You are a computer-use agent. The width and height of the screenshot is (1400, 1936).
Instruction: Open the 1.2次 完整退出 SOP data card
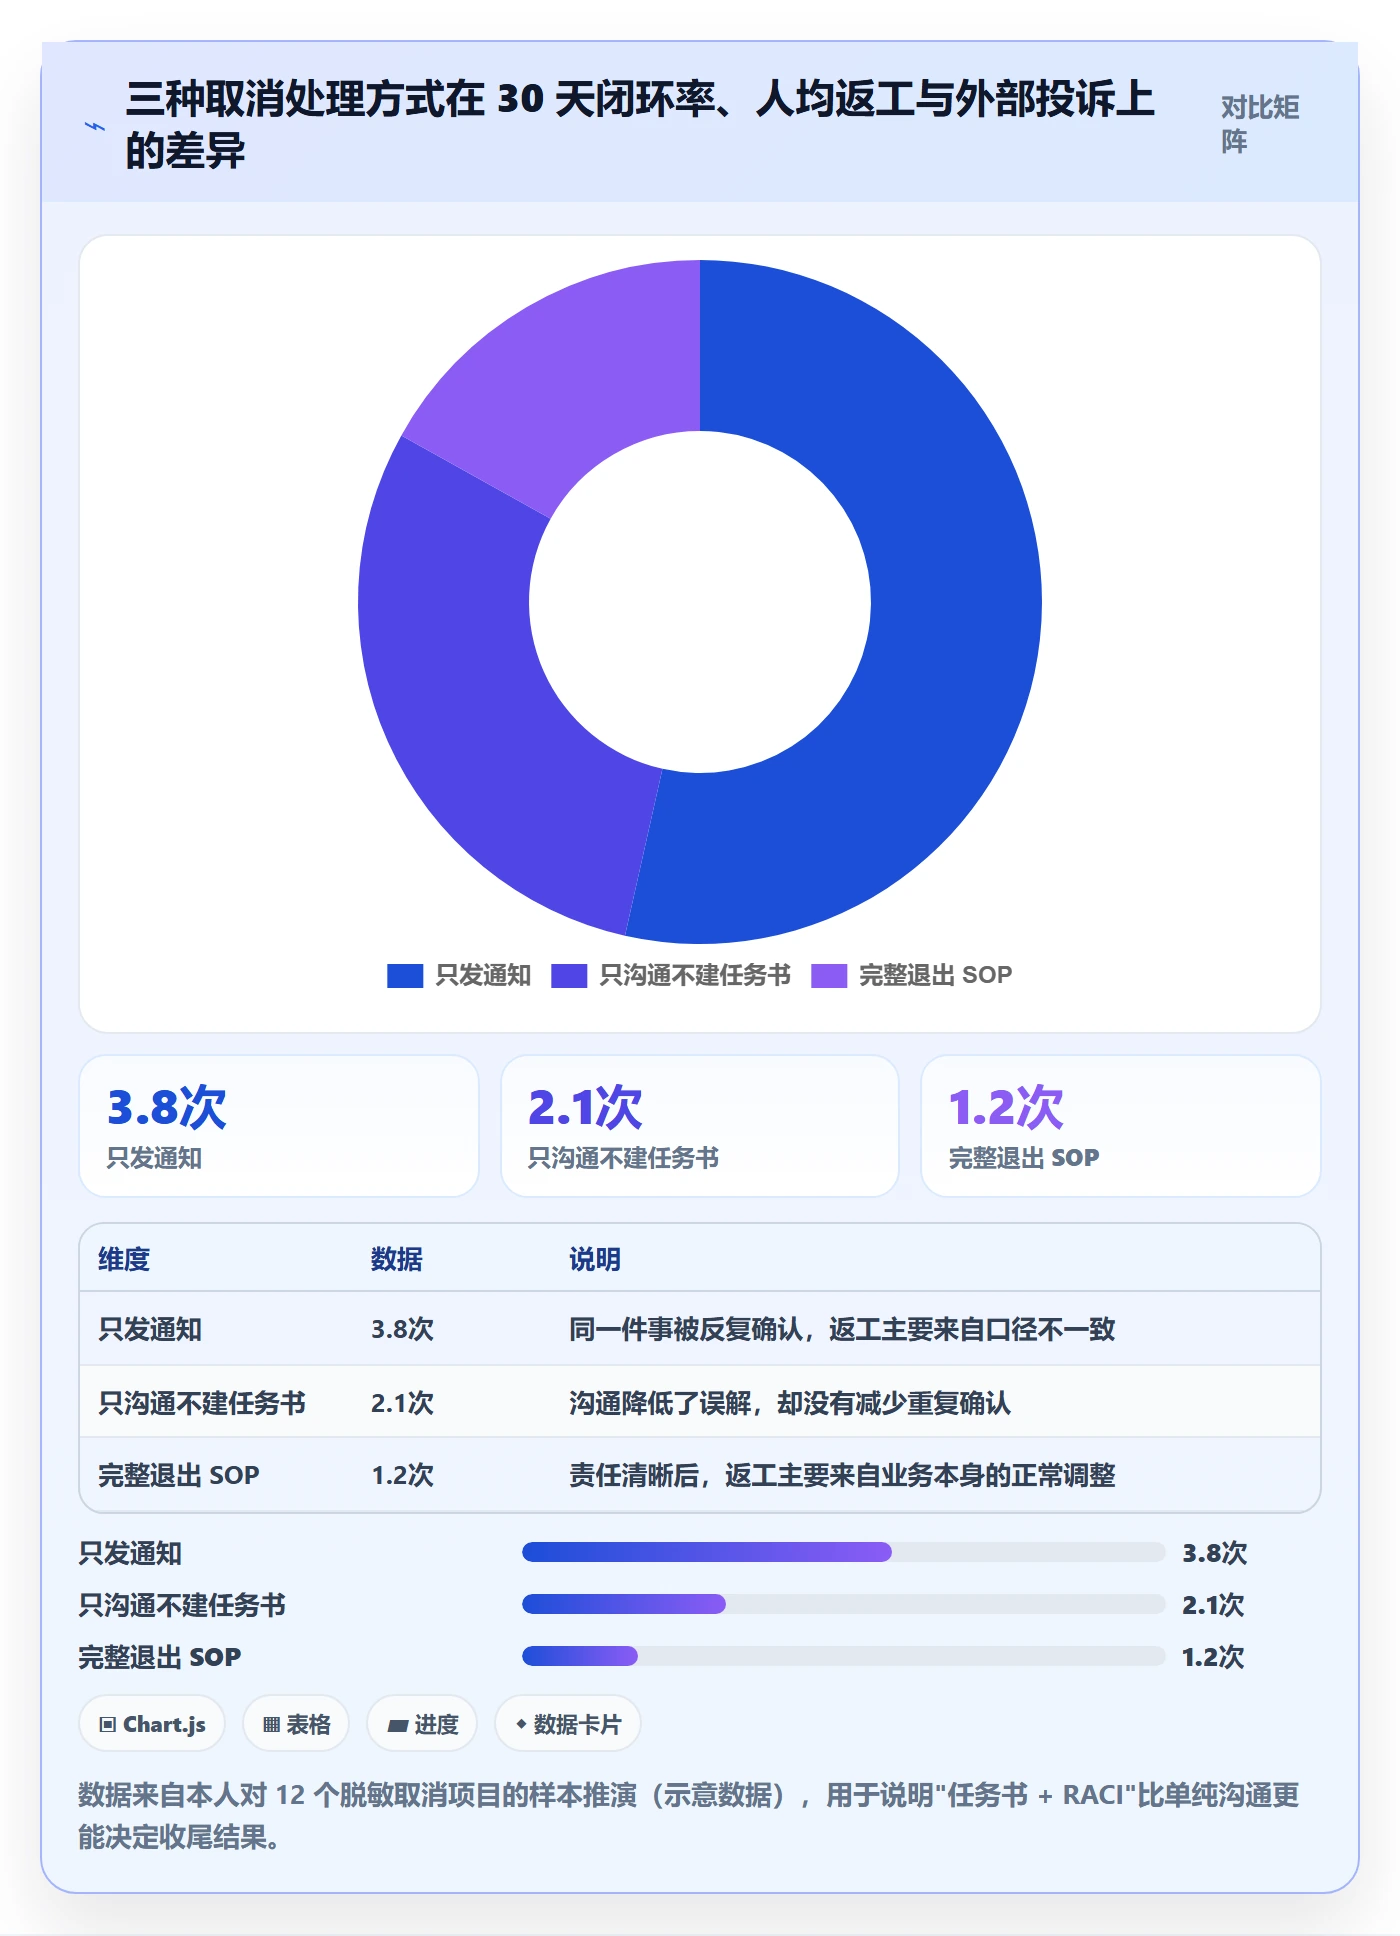pos(1121,1126)
